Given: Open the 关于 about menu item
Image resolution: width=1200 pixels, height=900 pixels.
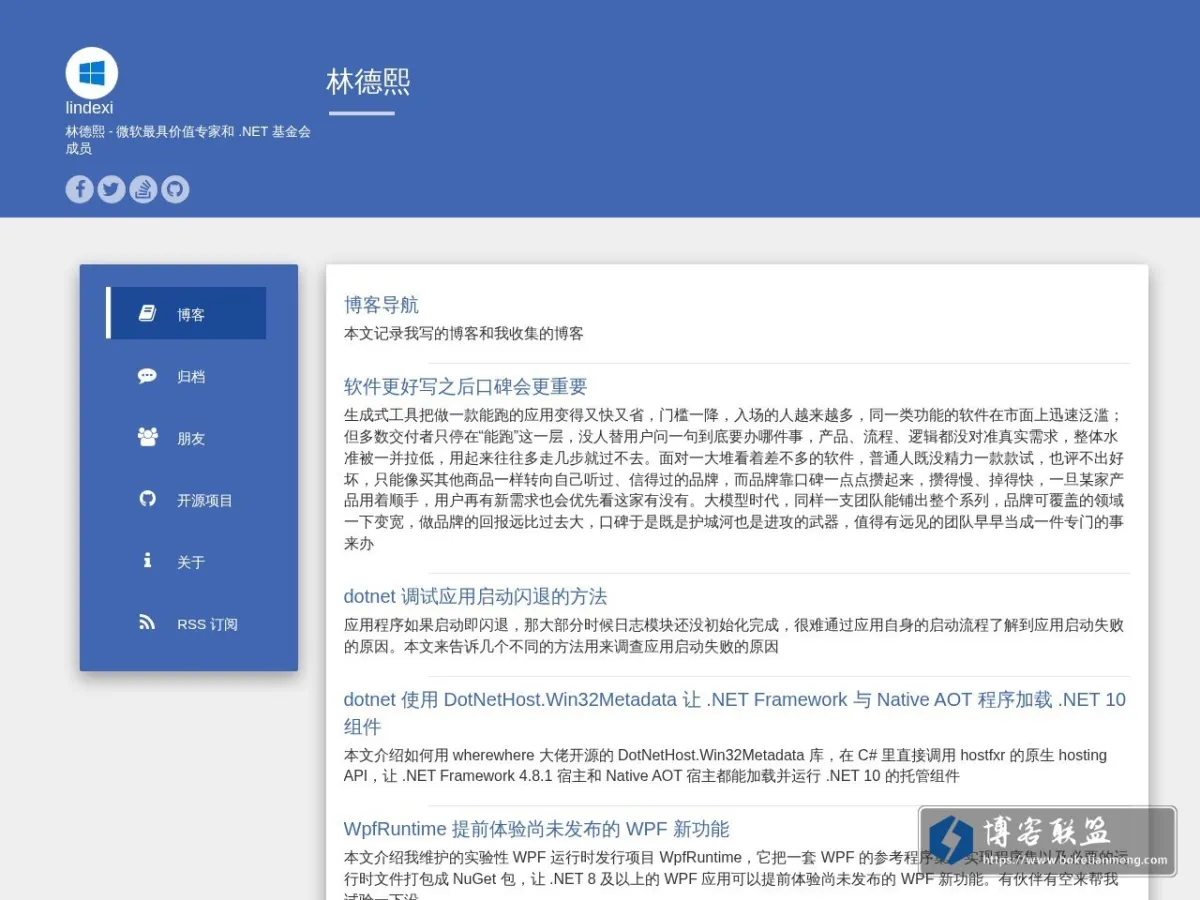Looking at the screenshot, I should click(186, 562).
